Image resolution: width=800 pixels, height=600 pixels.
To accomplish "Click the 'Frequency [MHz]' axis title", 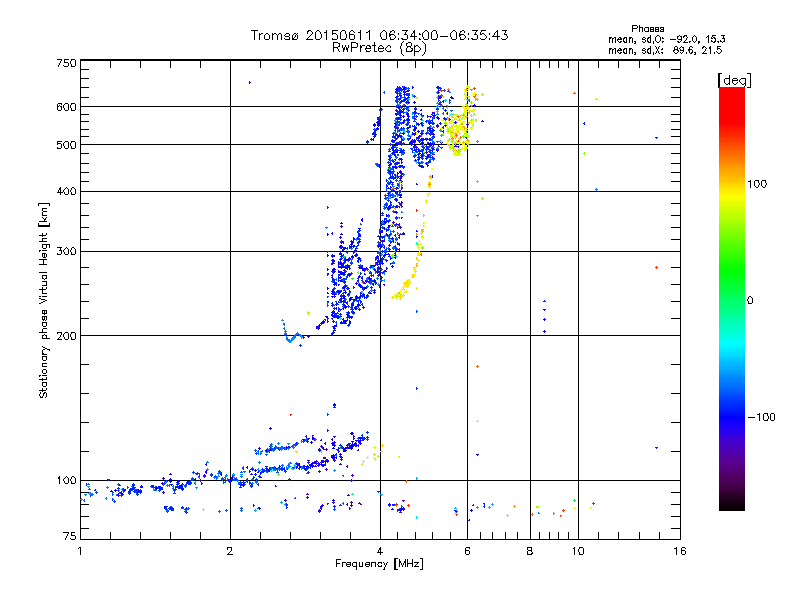I will tap(379, 564).
